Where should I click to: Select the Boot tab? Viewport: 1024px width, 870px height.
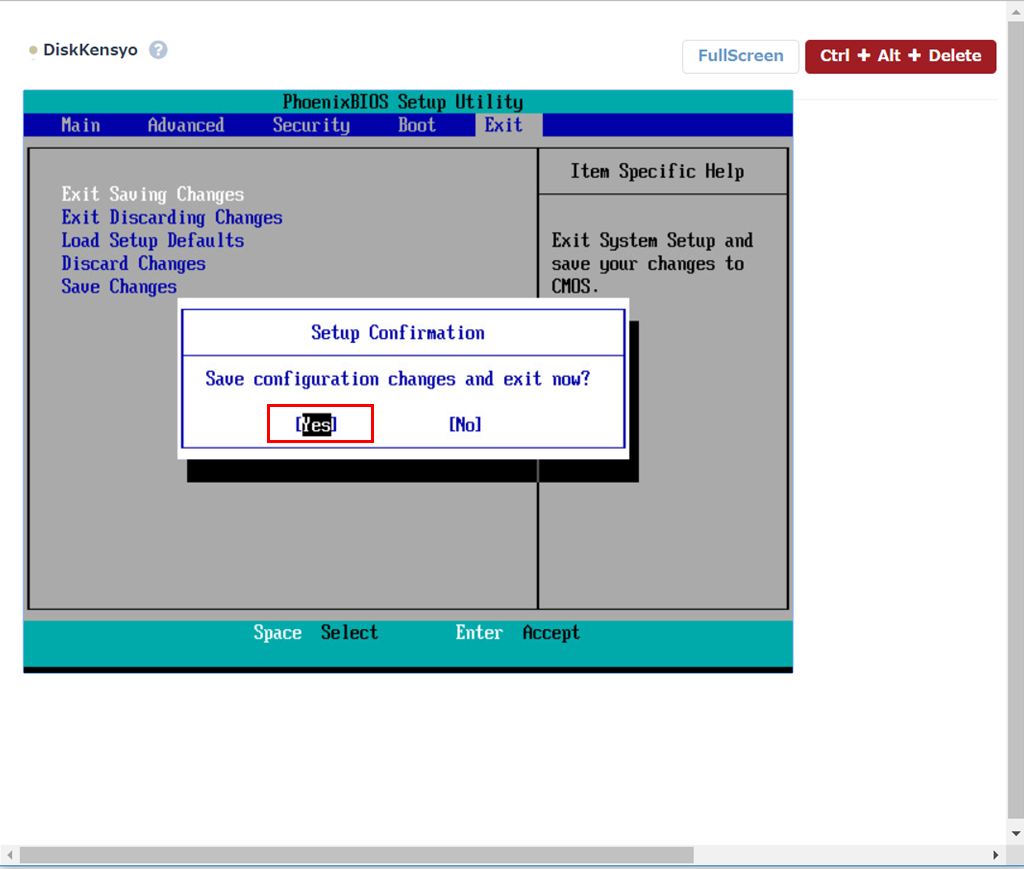tap(417, 125)
